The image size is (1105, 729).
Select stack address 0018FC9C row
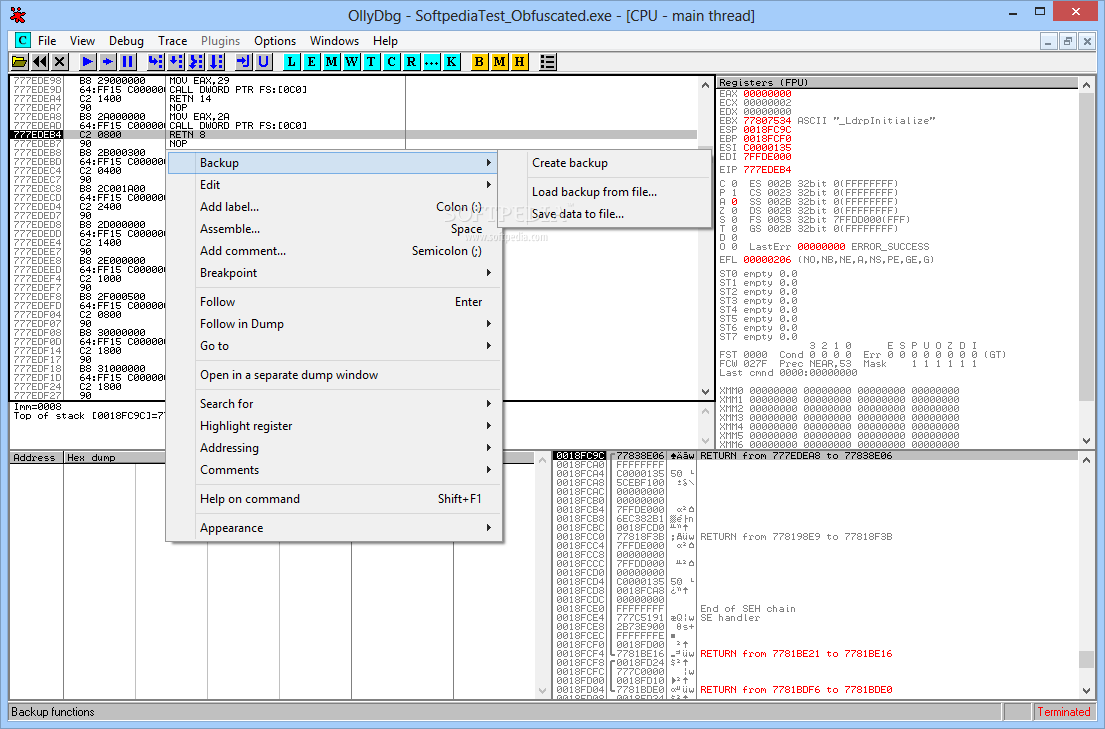pyautogui.click(x=580, y=456)
